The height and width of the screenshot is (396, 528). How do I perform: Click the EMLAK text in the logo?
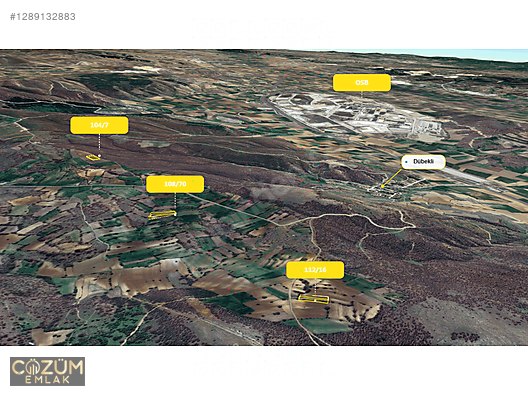tap(47, 380)
